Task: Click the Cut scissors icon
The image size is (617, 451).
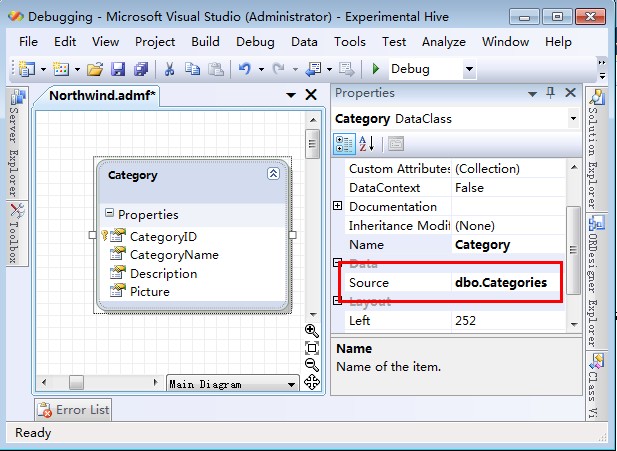Action: click(170, 69)
